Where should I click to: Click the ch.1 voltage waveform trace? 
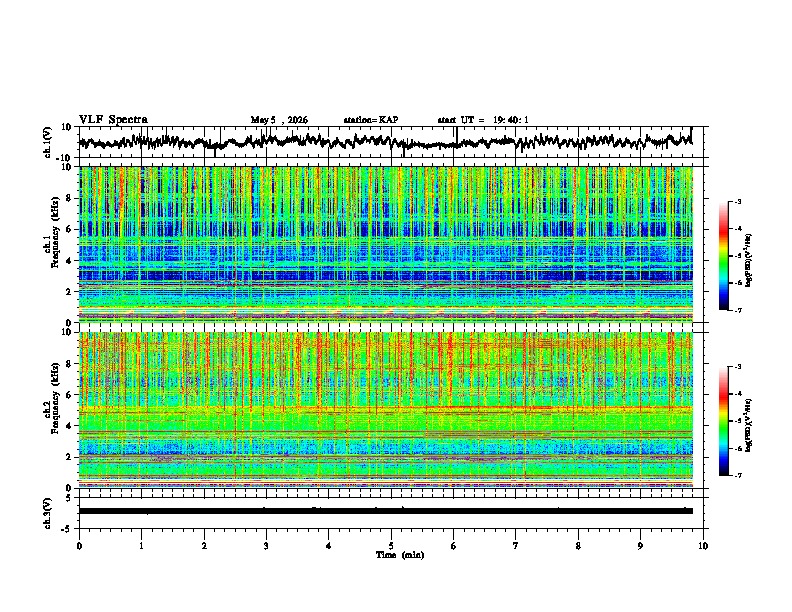(x=386, y=142)
